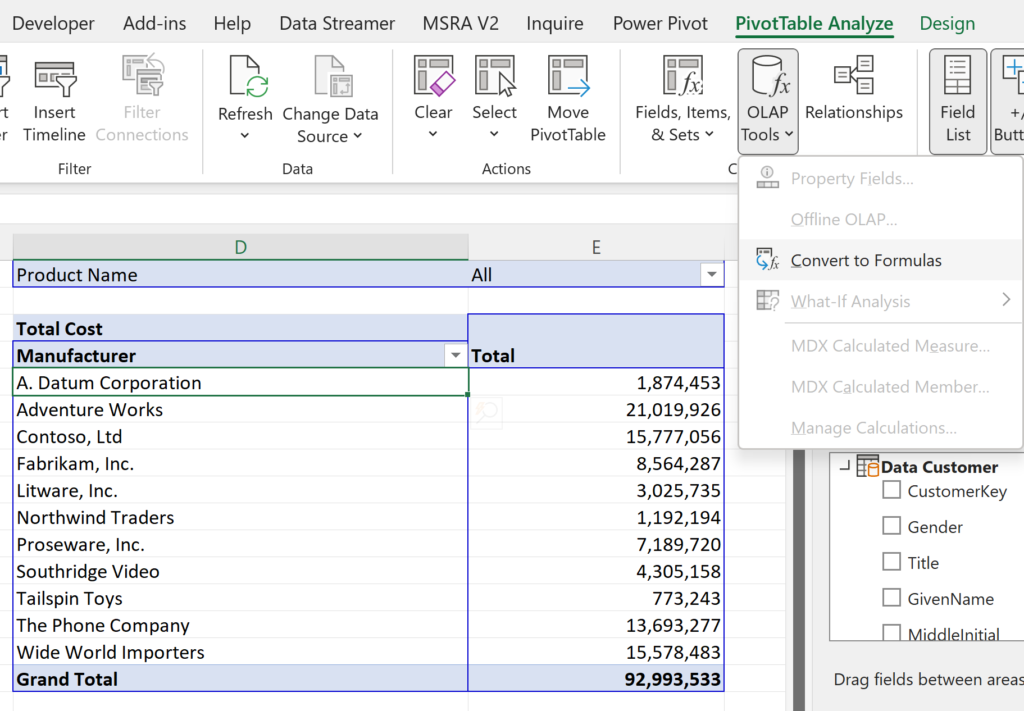Tick the GivenName field checkbox
The image size is (1024, 711).
point(891,598)
